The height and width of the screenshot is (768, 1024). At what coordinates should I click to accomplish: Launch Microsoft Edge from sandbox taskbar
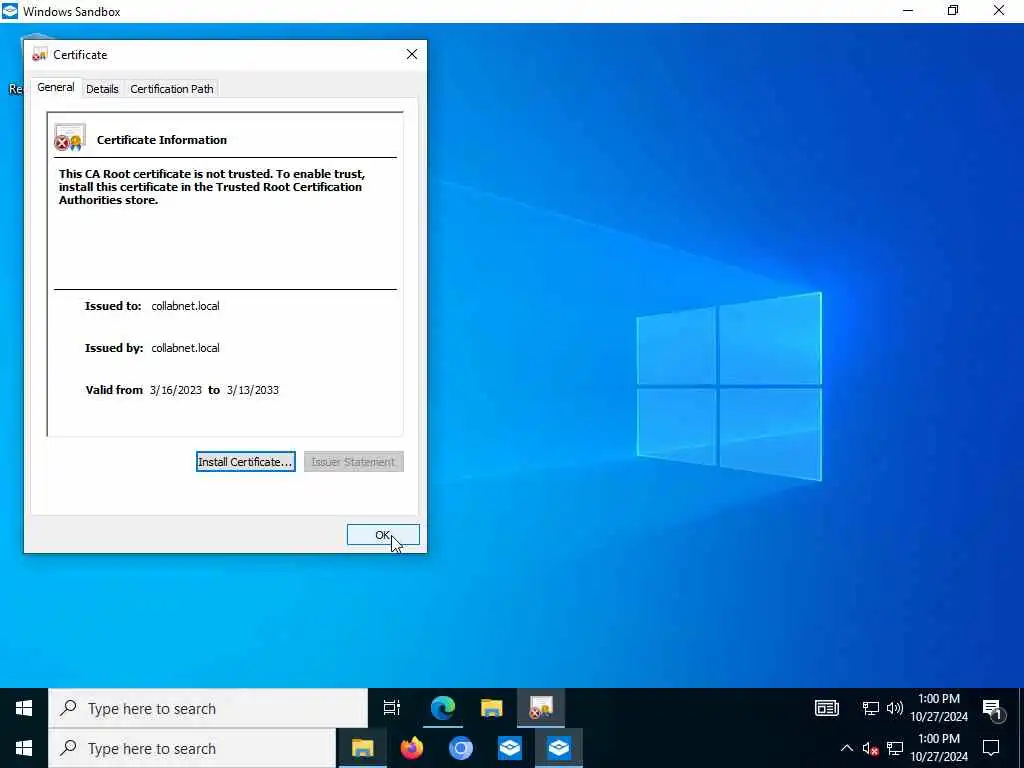pos(443,708)
